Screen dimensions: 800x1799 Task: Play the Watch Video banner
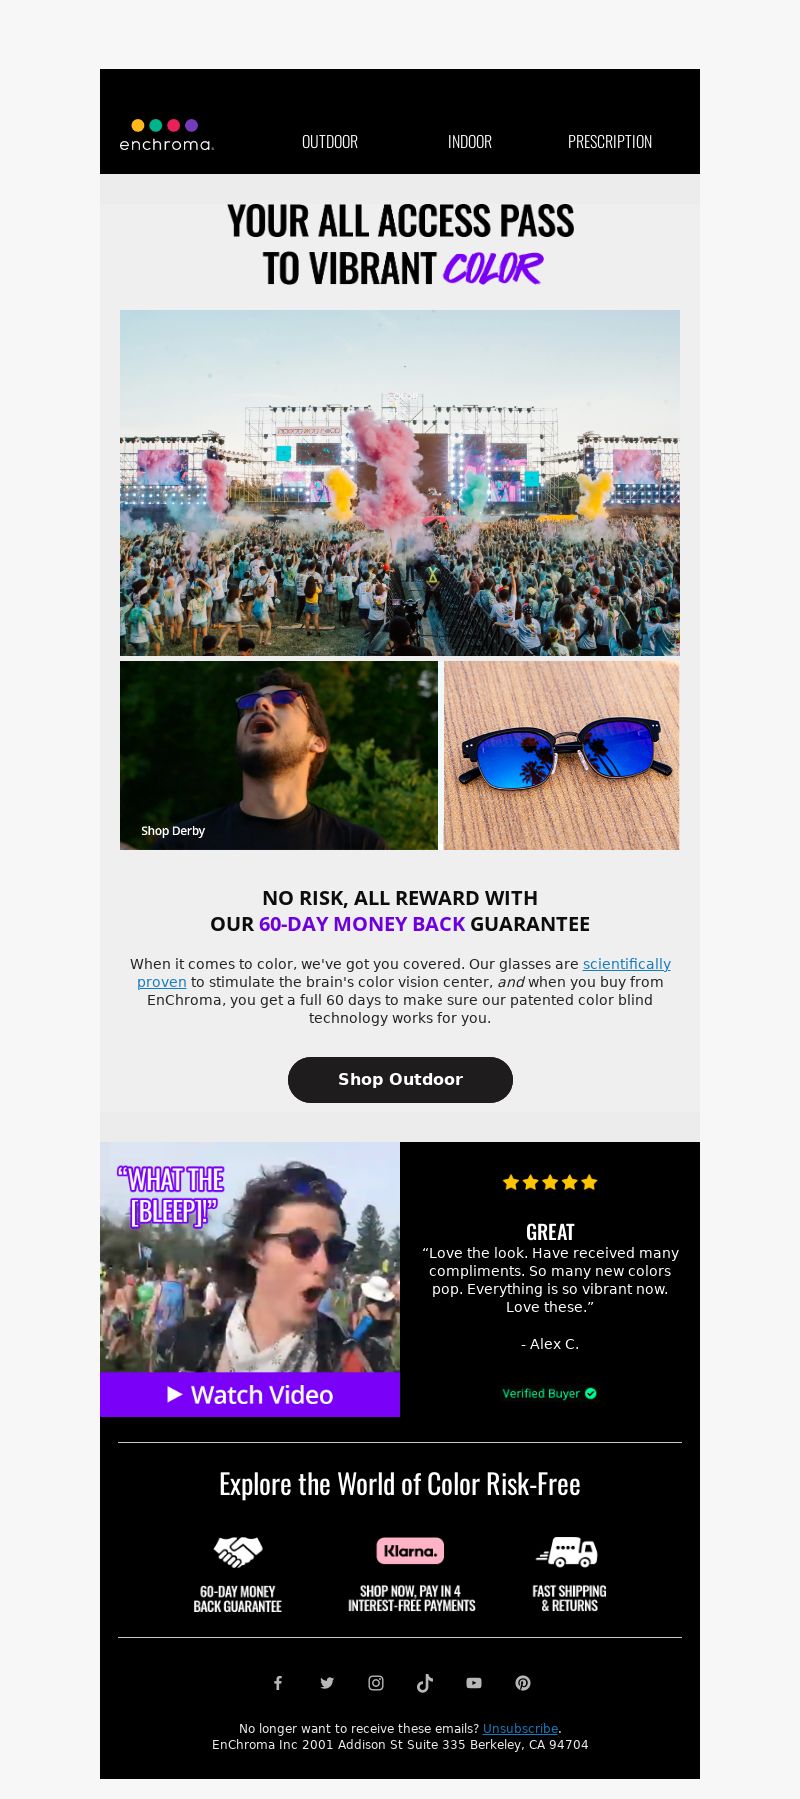point(250,1394)
